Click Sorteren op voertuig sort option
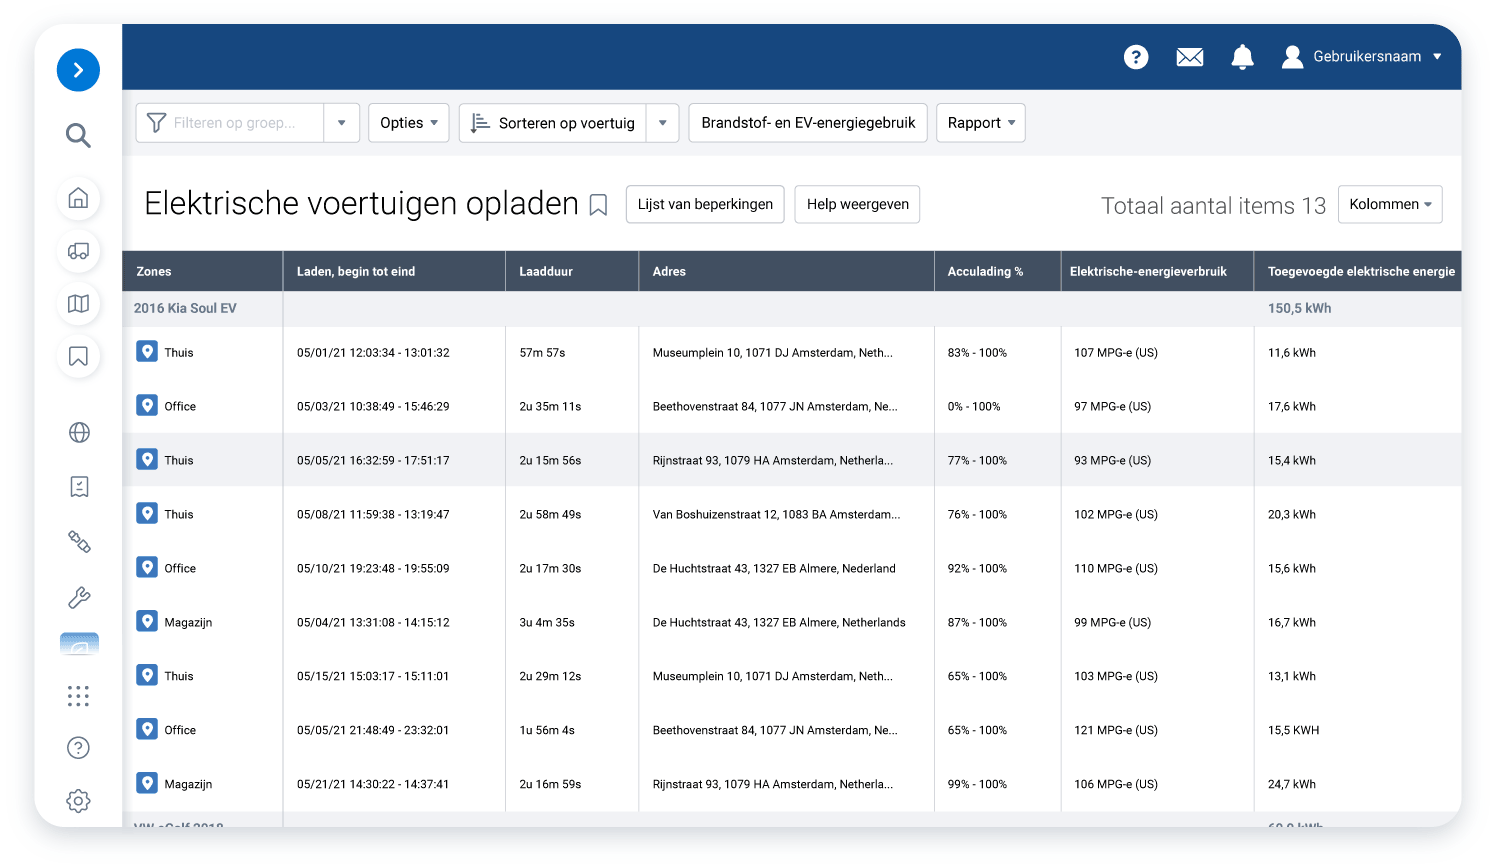Screen dimensions: 1496x866 click(x=553, y=123)
